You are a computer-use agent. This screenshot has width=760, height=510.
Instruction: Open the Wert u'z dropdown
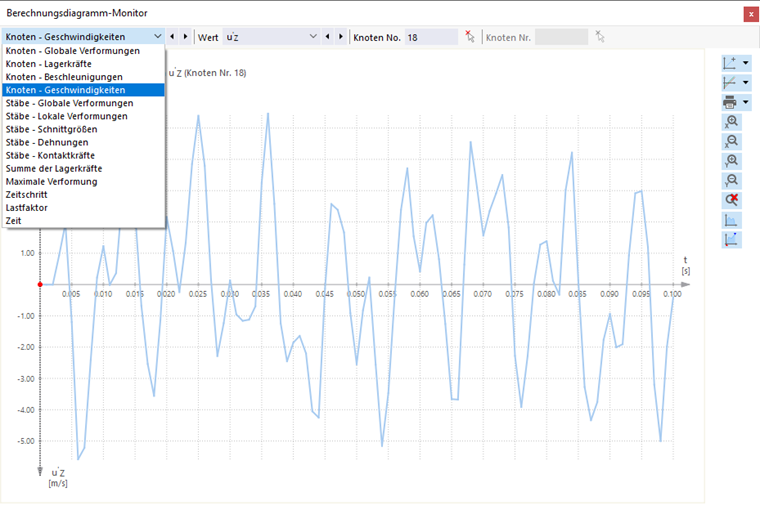point(313,37)
